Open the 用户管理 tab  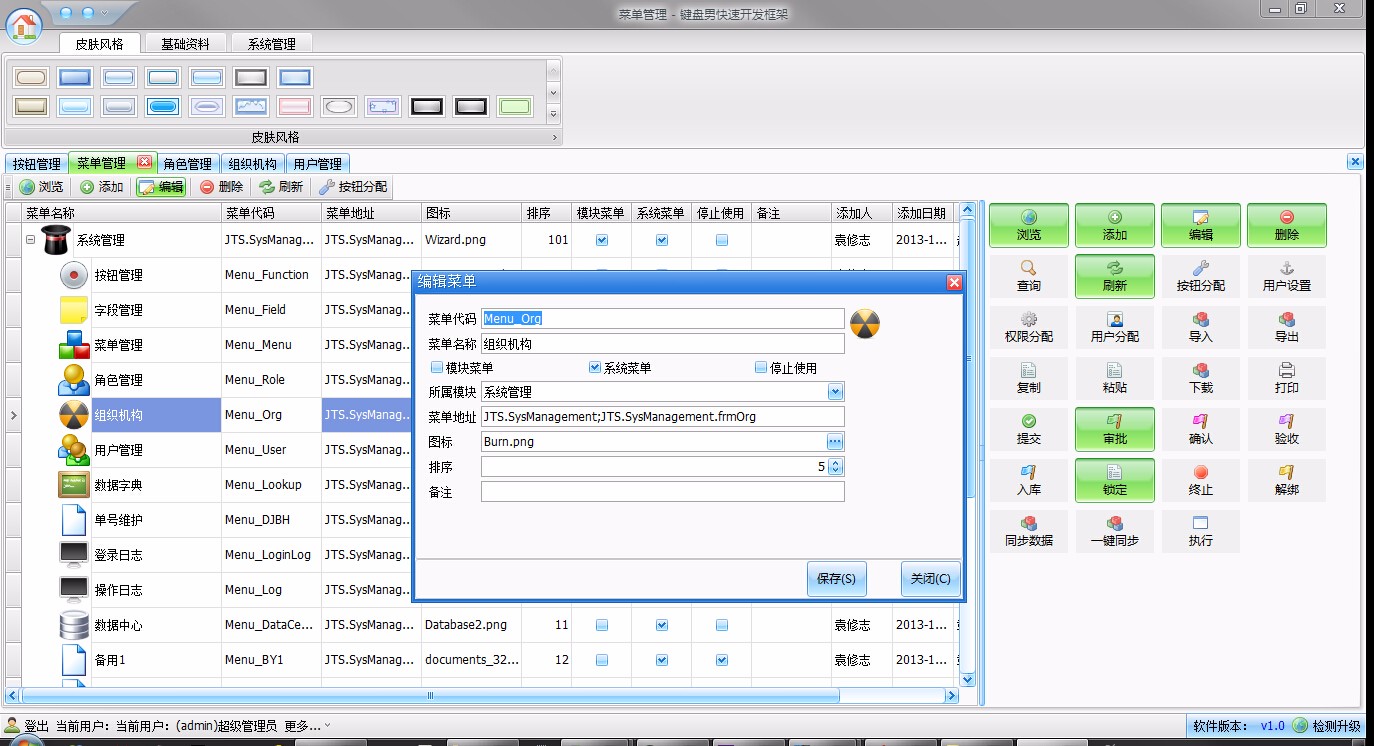(317, 162)
